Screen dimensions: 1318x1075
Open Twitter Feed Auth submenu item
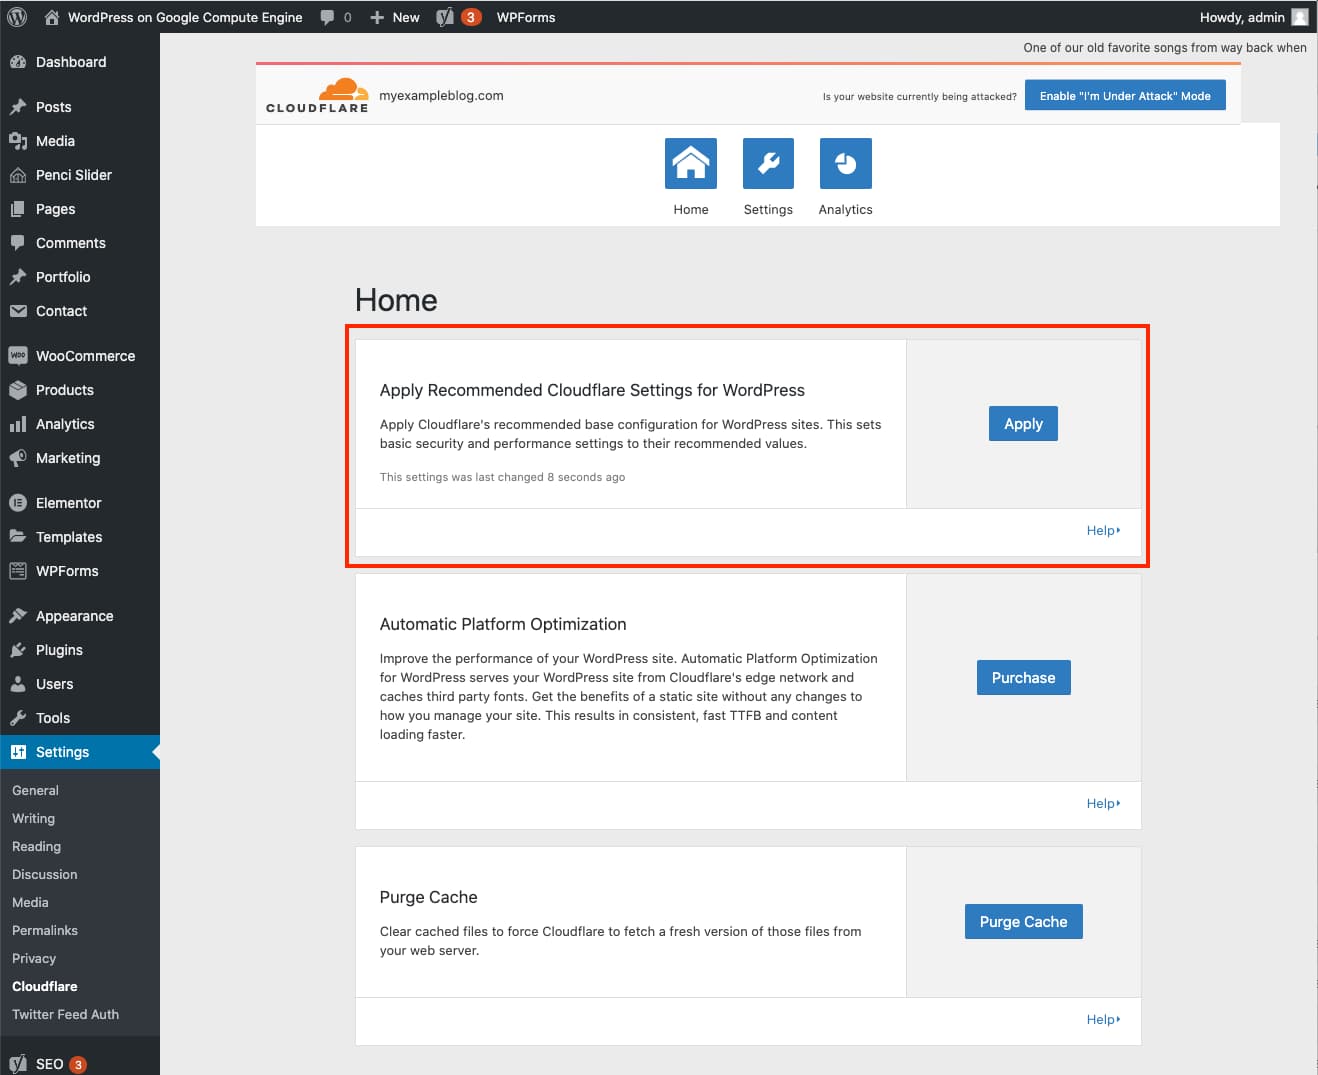65,1014
